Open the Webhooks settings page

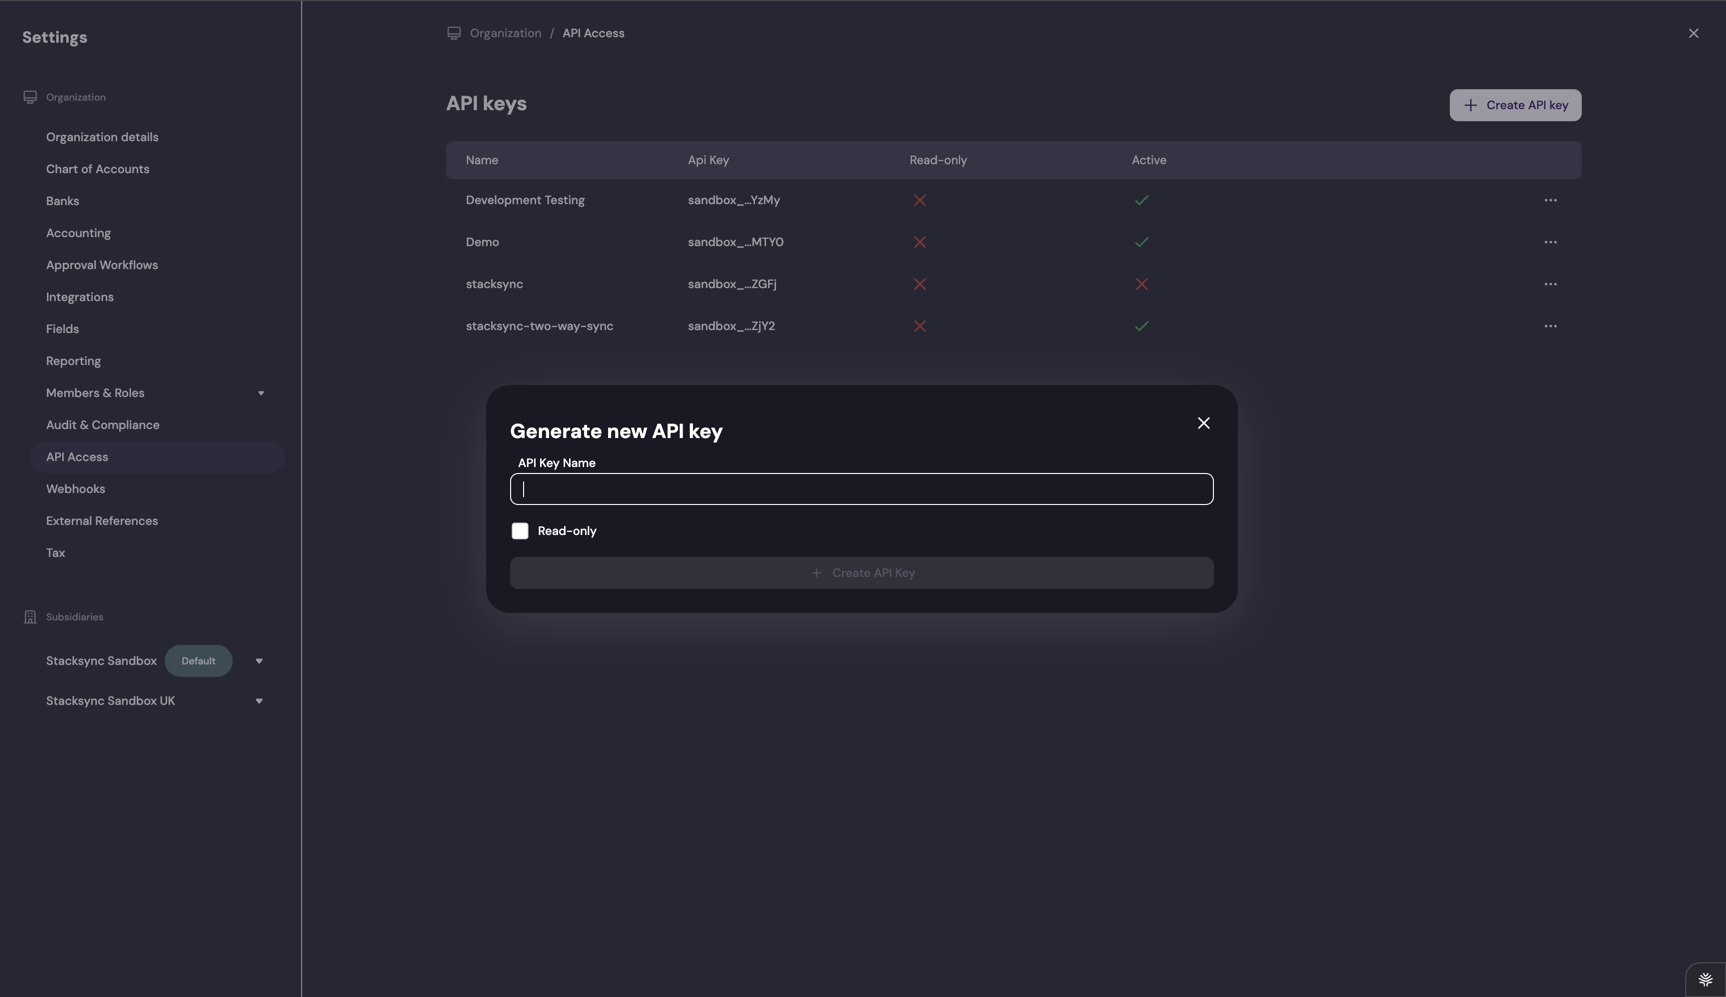point(75,489)
